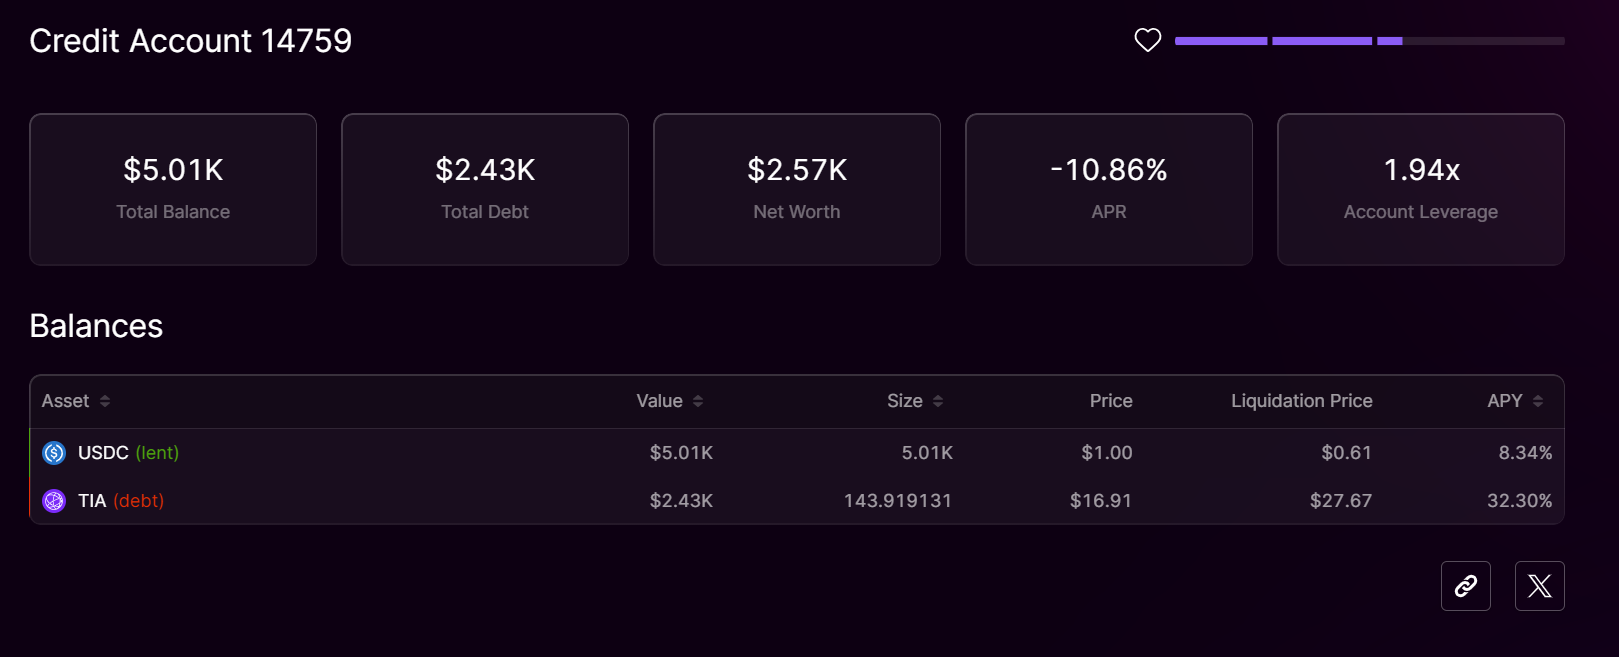
Task: Click the health factor progress bar
Action: pyautogui.click(x=1369, y=41)
